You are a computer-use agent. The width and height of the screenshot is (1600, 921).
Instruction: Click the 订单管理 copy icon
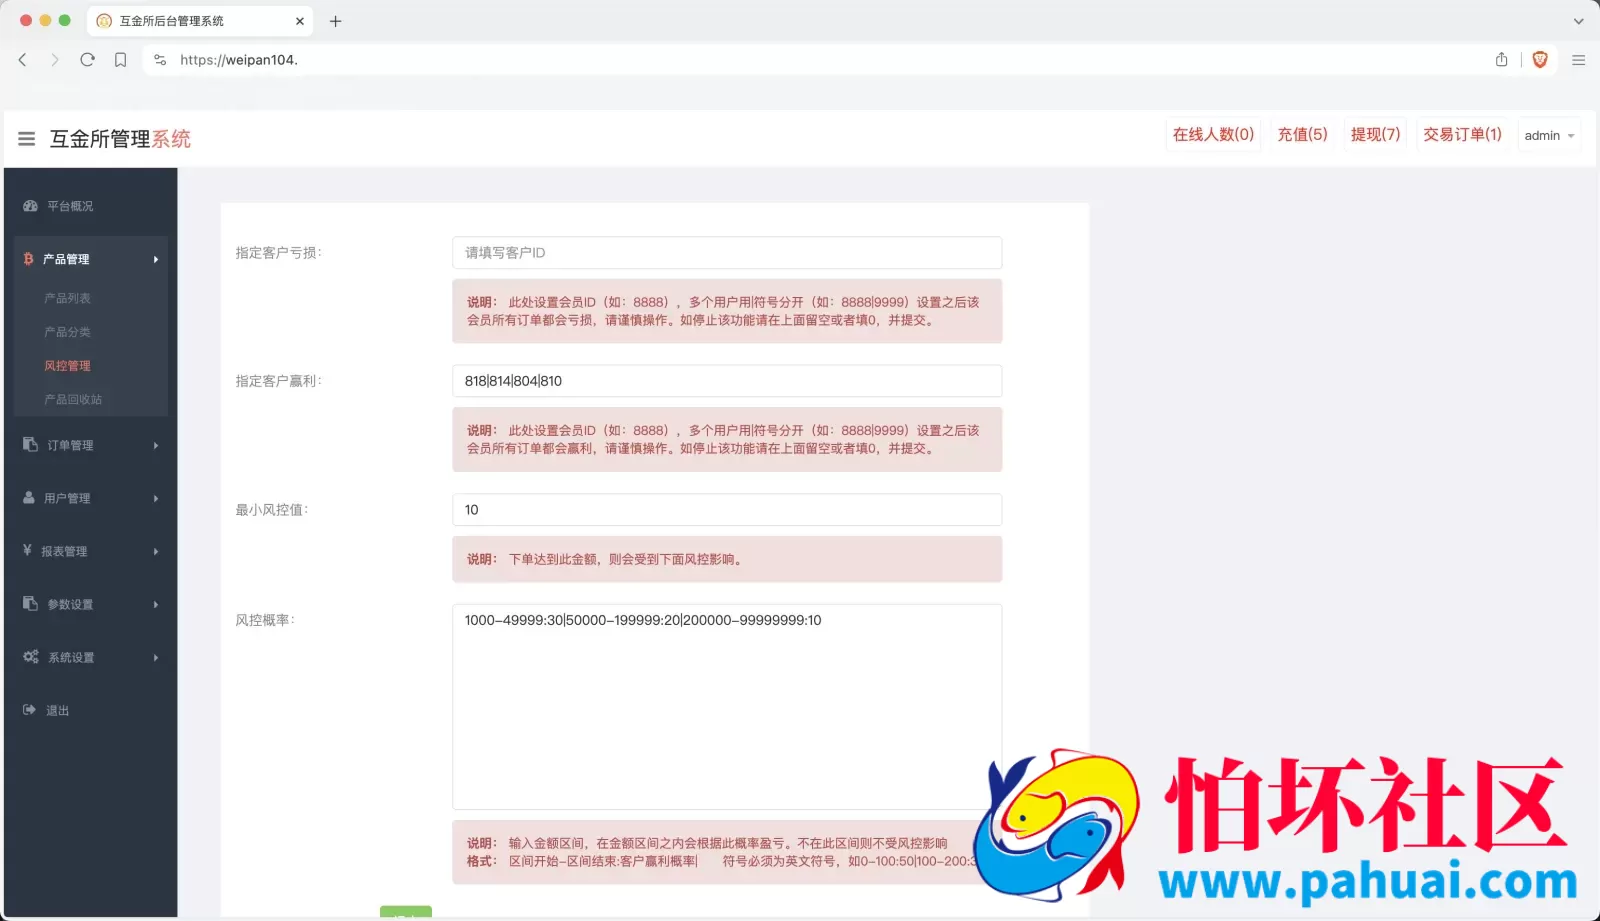30,445
